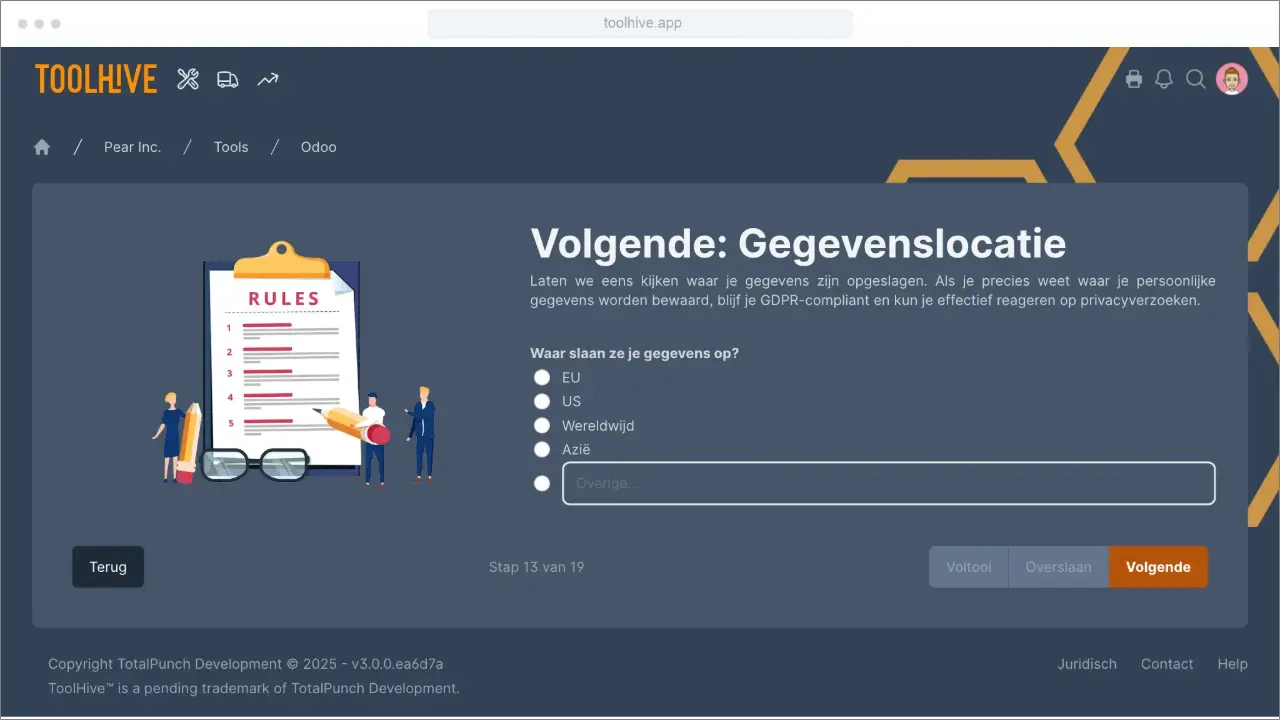Navigate home using the house icon
This screenshot has height=720, width=1280.
click(41, 146)
